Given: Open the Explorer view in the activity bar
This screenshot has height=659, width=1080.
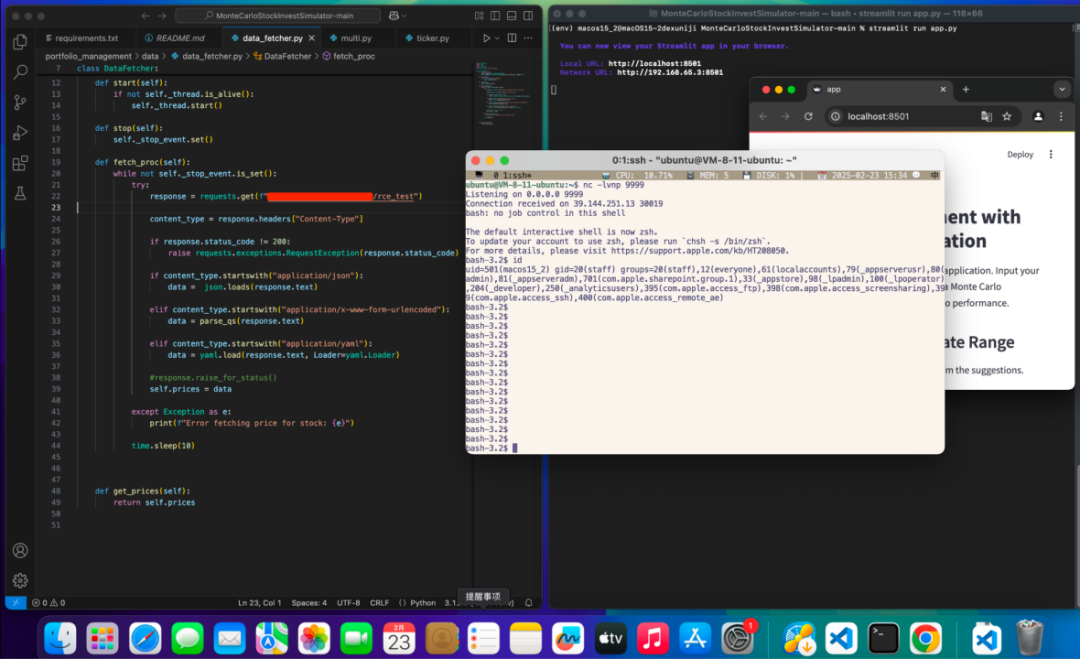Looking at the screenshot, I should pyautogui.click(x=19, y=42).
